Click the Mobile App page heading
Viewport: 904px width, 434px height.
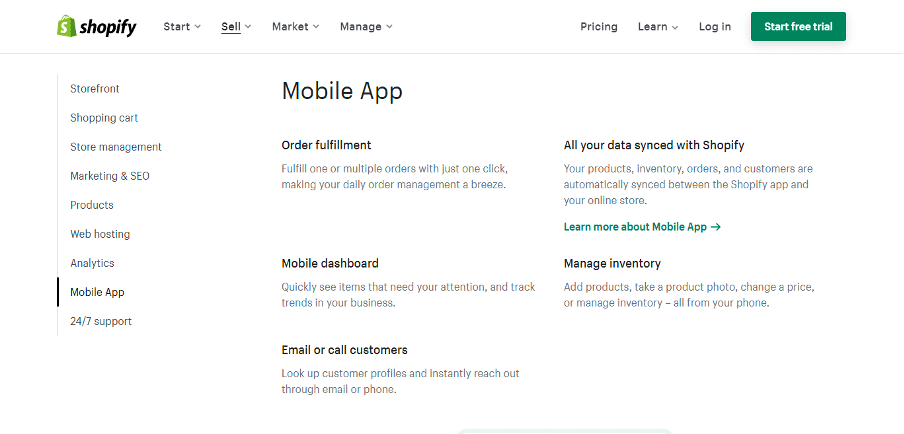342,91
